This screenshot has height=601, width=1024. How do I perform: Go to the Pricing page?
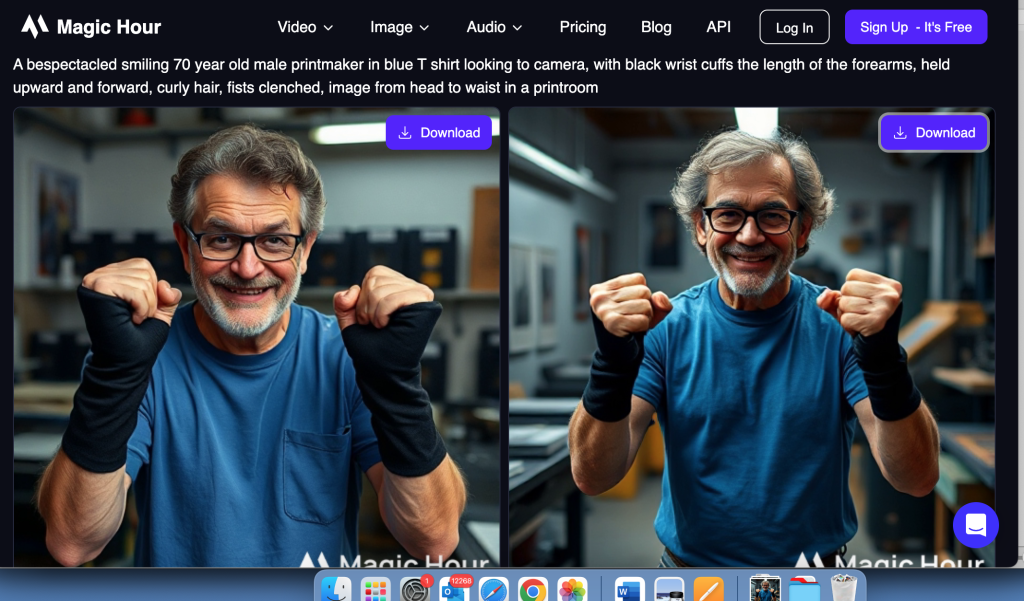click(x=582, y=27)
